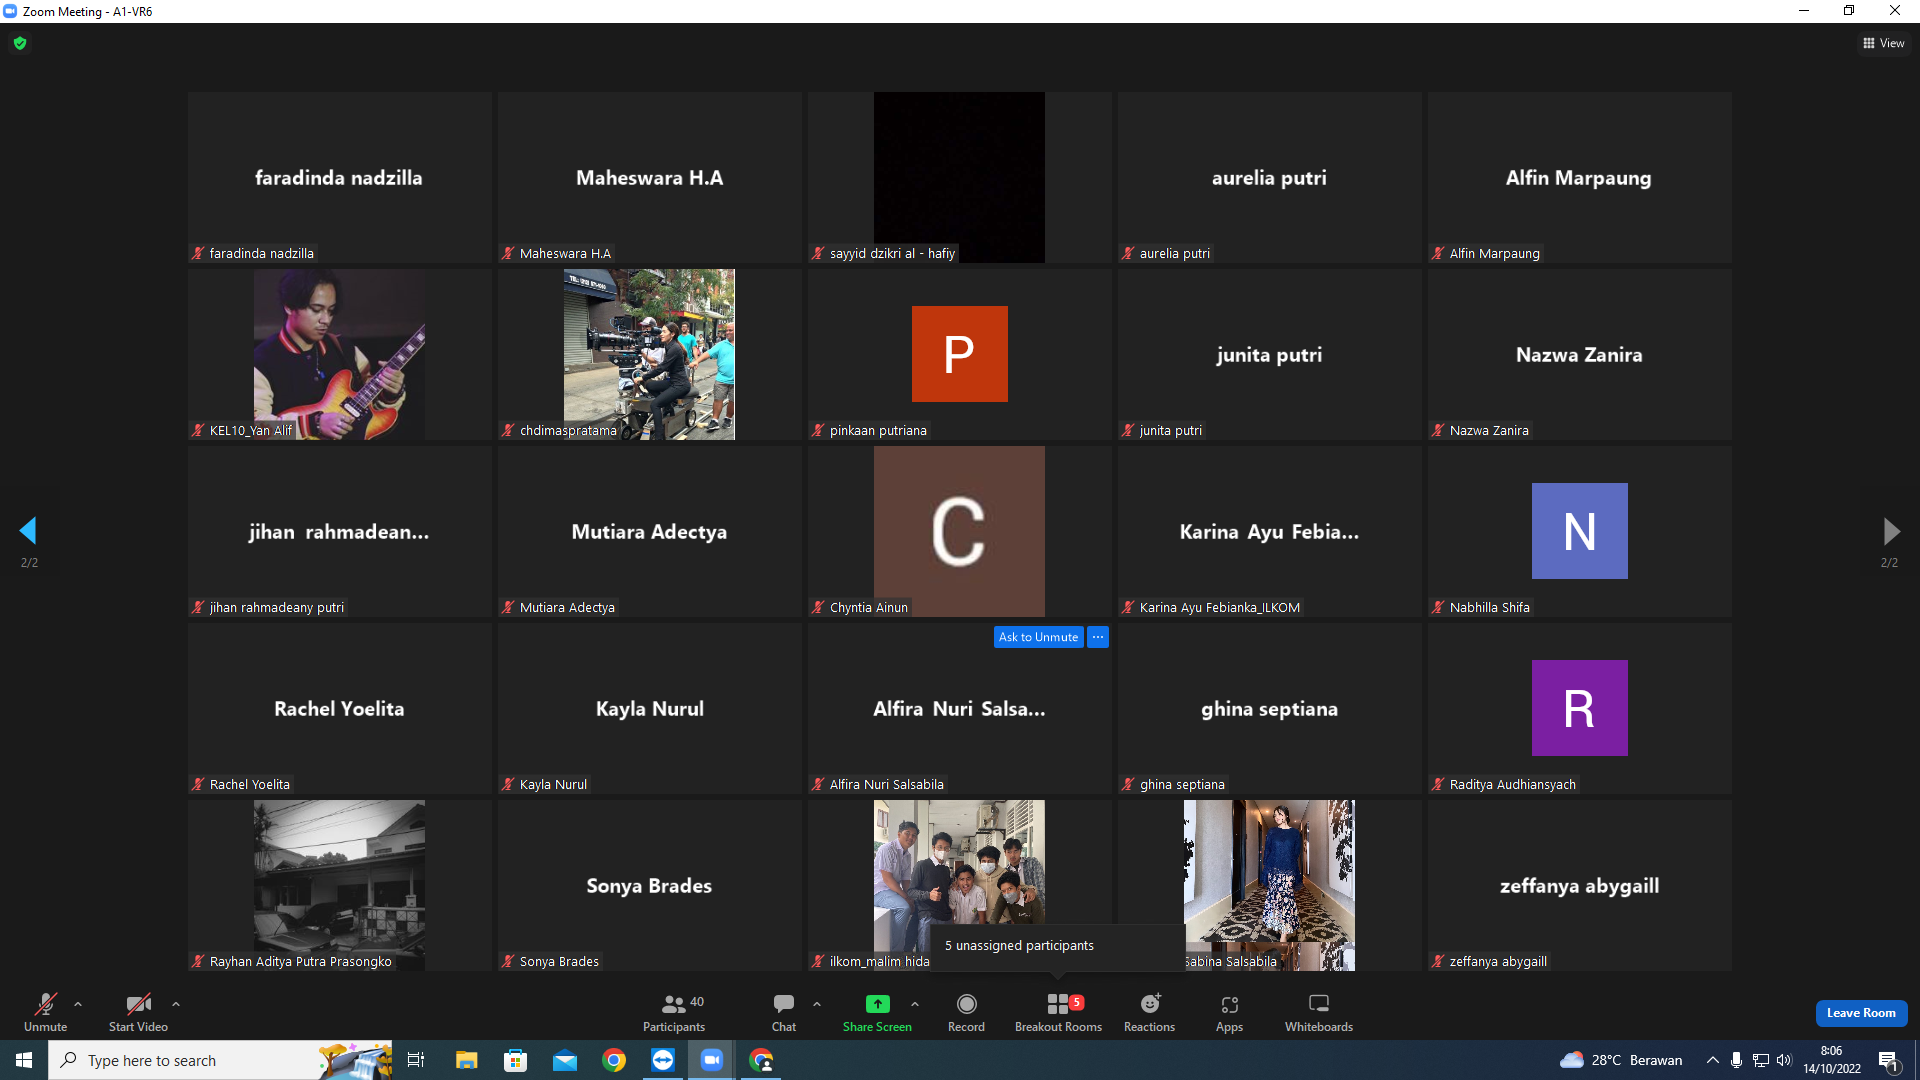Viewport: 1920px width, 1080px height.
Task: Select faradinda nadzilla participant tile
Action: [x=339, y=177]
